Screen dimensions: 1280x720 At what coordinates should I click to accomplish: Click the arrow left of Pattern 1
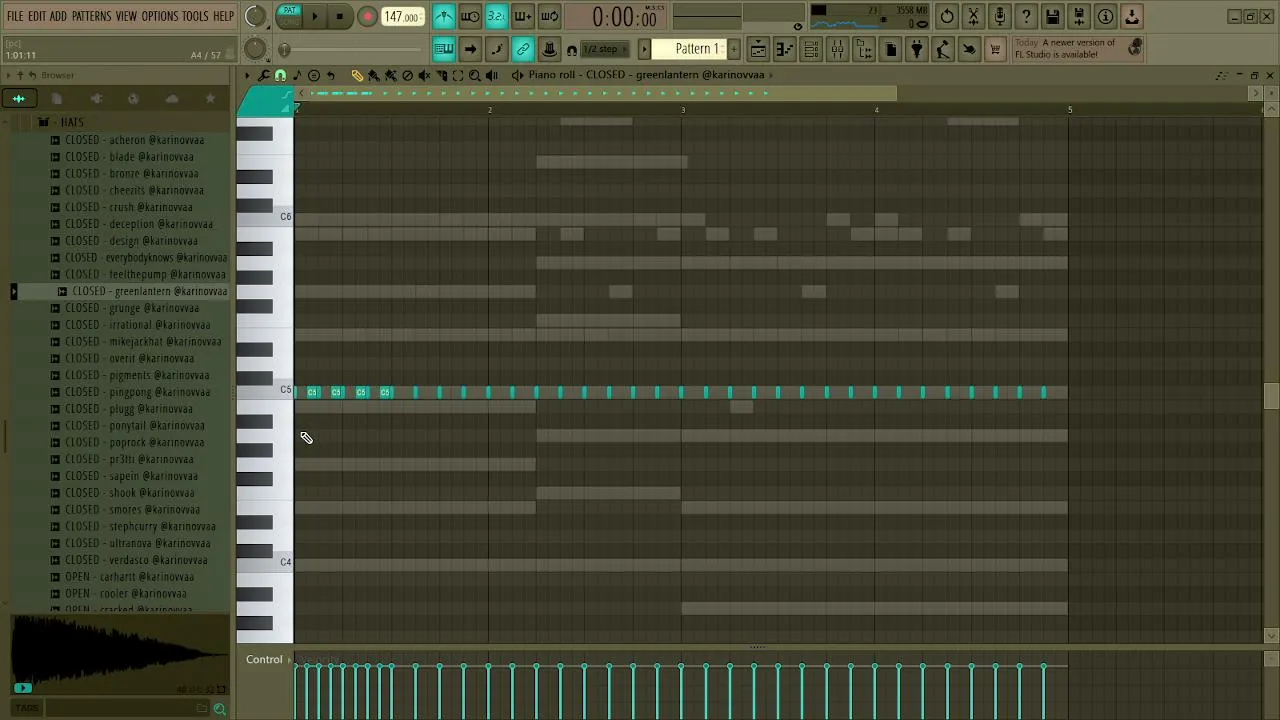(x=645, y=49)
